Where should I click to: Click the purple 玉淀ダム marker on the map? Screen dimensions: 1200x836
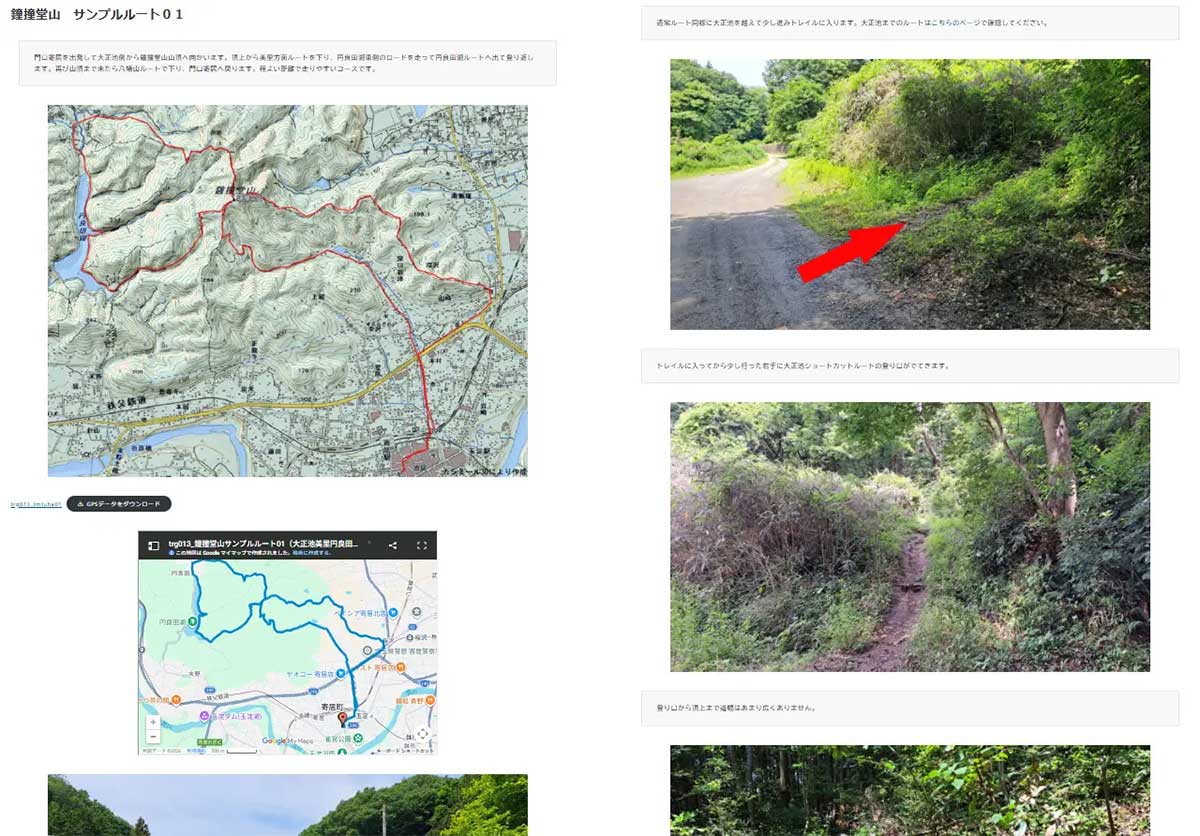click(201, 717)
